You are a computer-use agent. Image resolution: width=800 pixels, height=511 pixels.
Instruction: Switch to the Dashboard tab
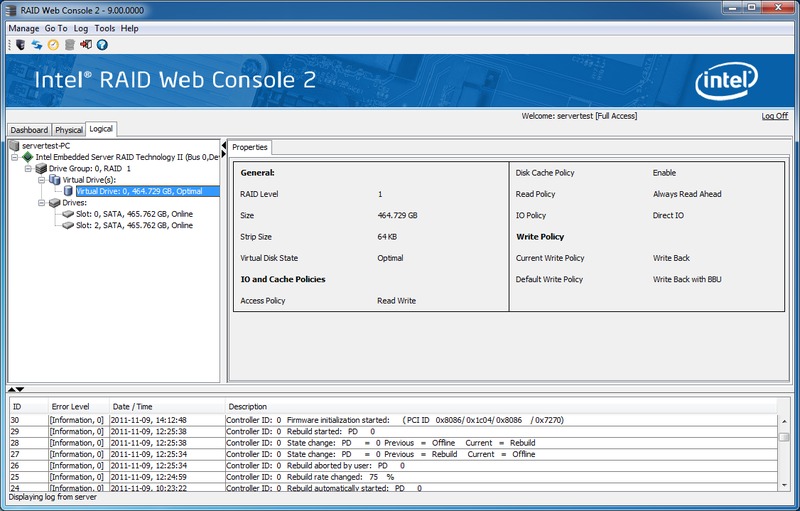point(29,130)
